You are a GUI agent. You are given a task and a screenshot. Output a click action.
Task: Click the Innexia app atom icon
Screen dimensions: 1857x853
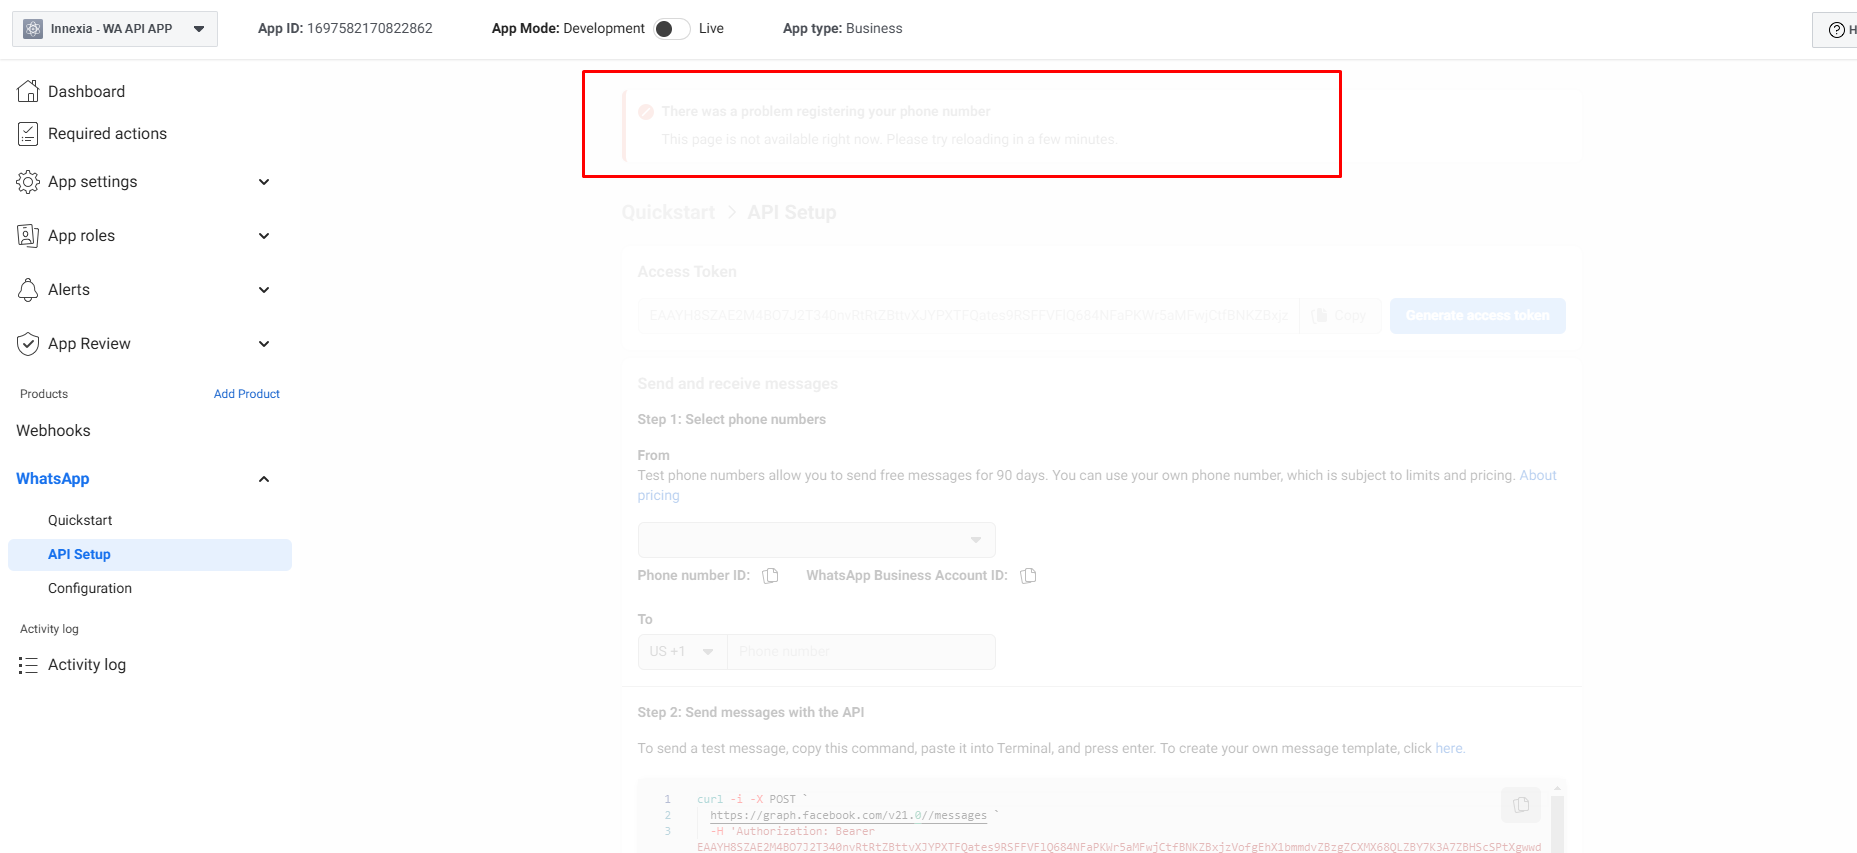click(x=33, y=29)
